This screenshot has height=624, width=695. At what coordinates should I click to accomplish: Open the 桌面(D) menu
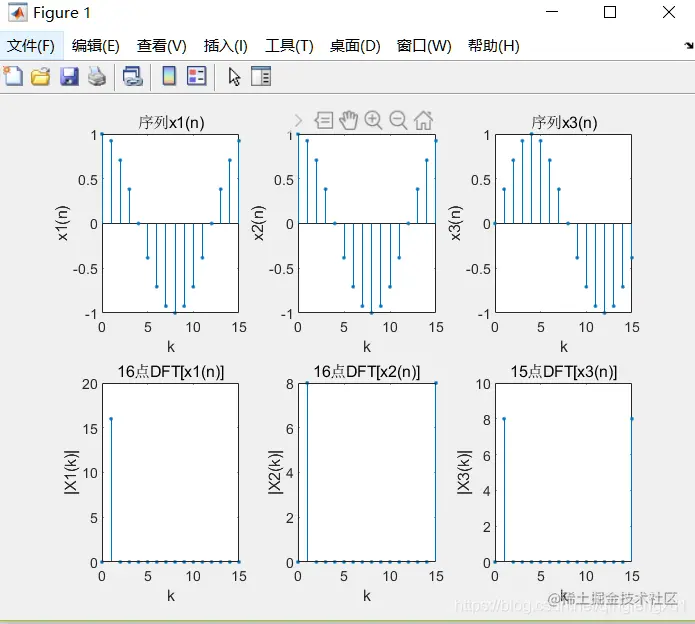[x=355, y=46]
